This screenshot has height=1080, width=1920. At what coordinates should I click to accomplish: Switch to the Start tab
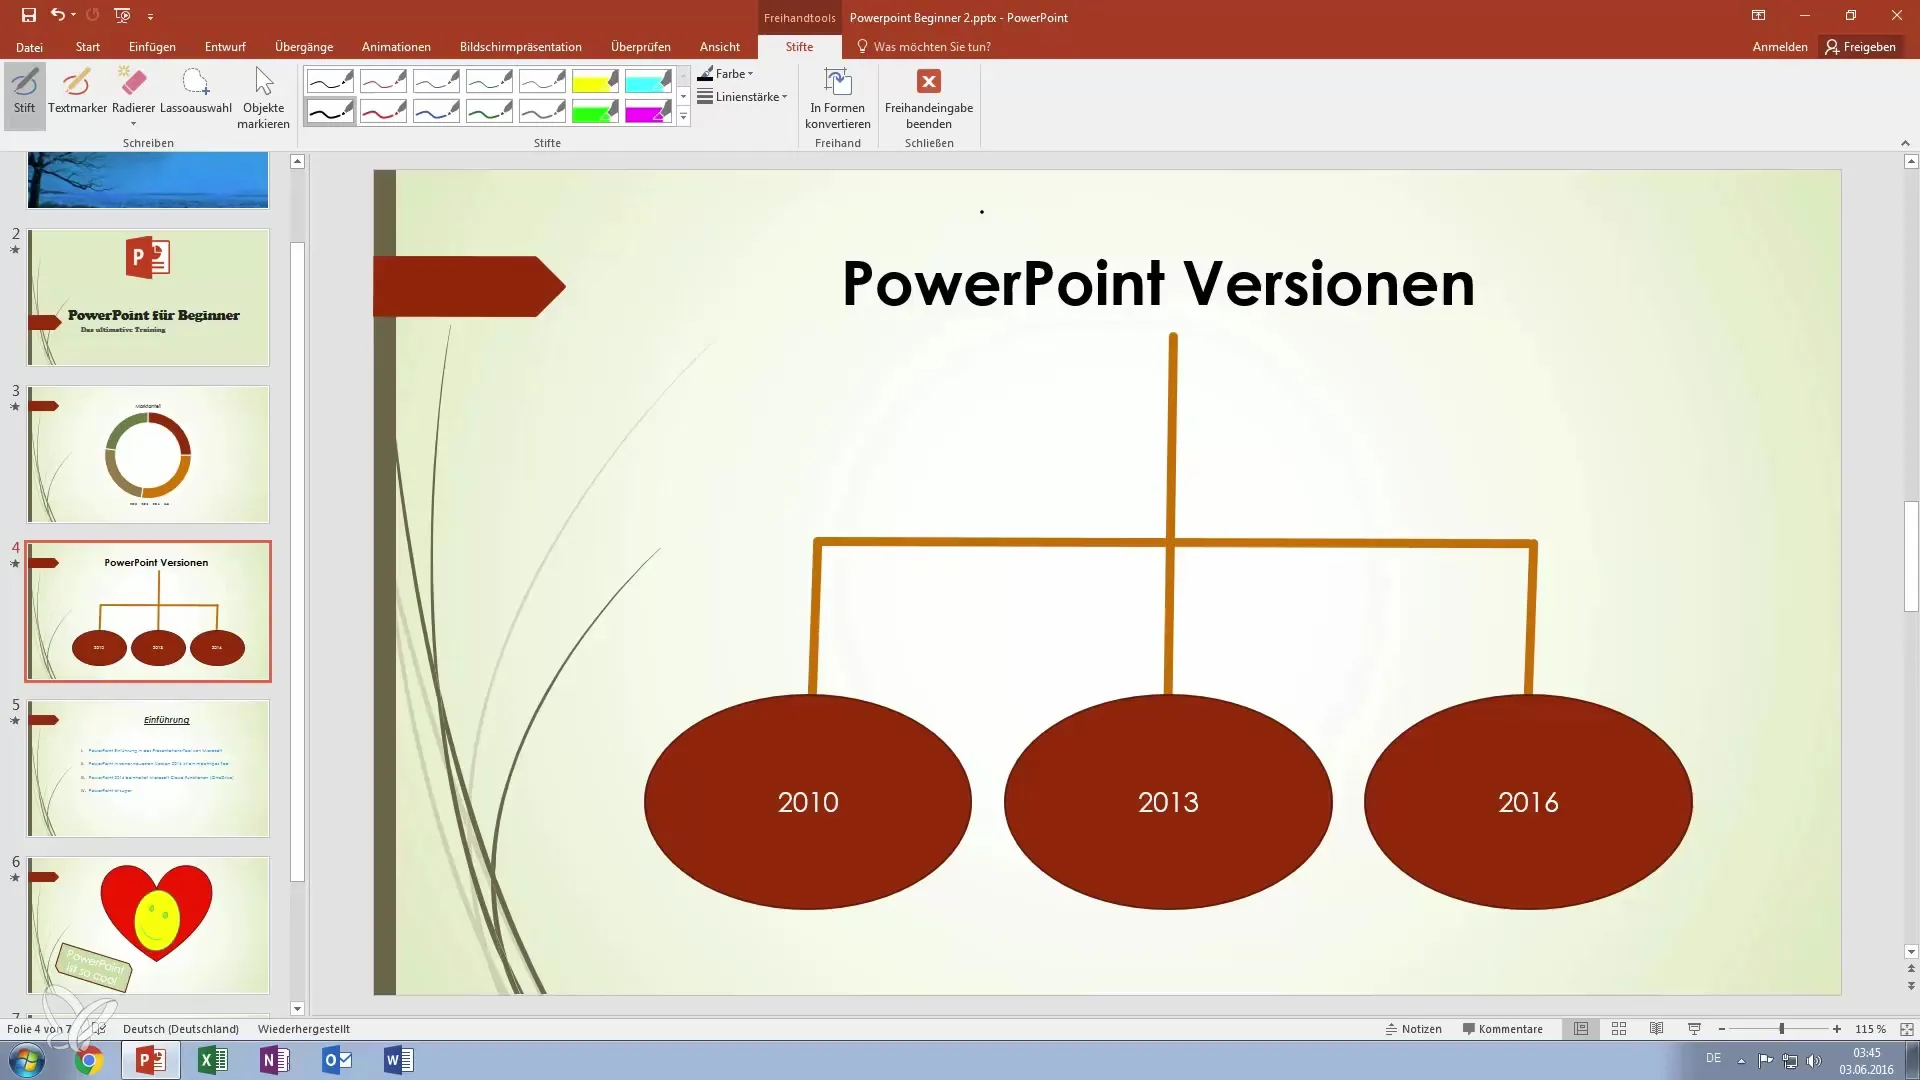pos(87,47)
